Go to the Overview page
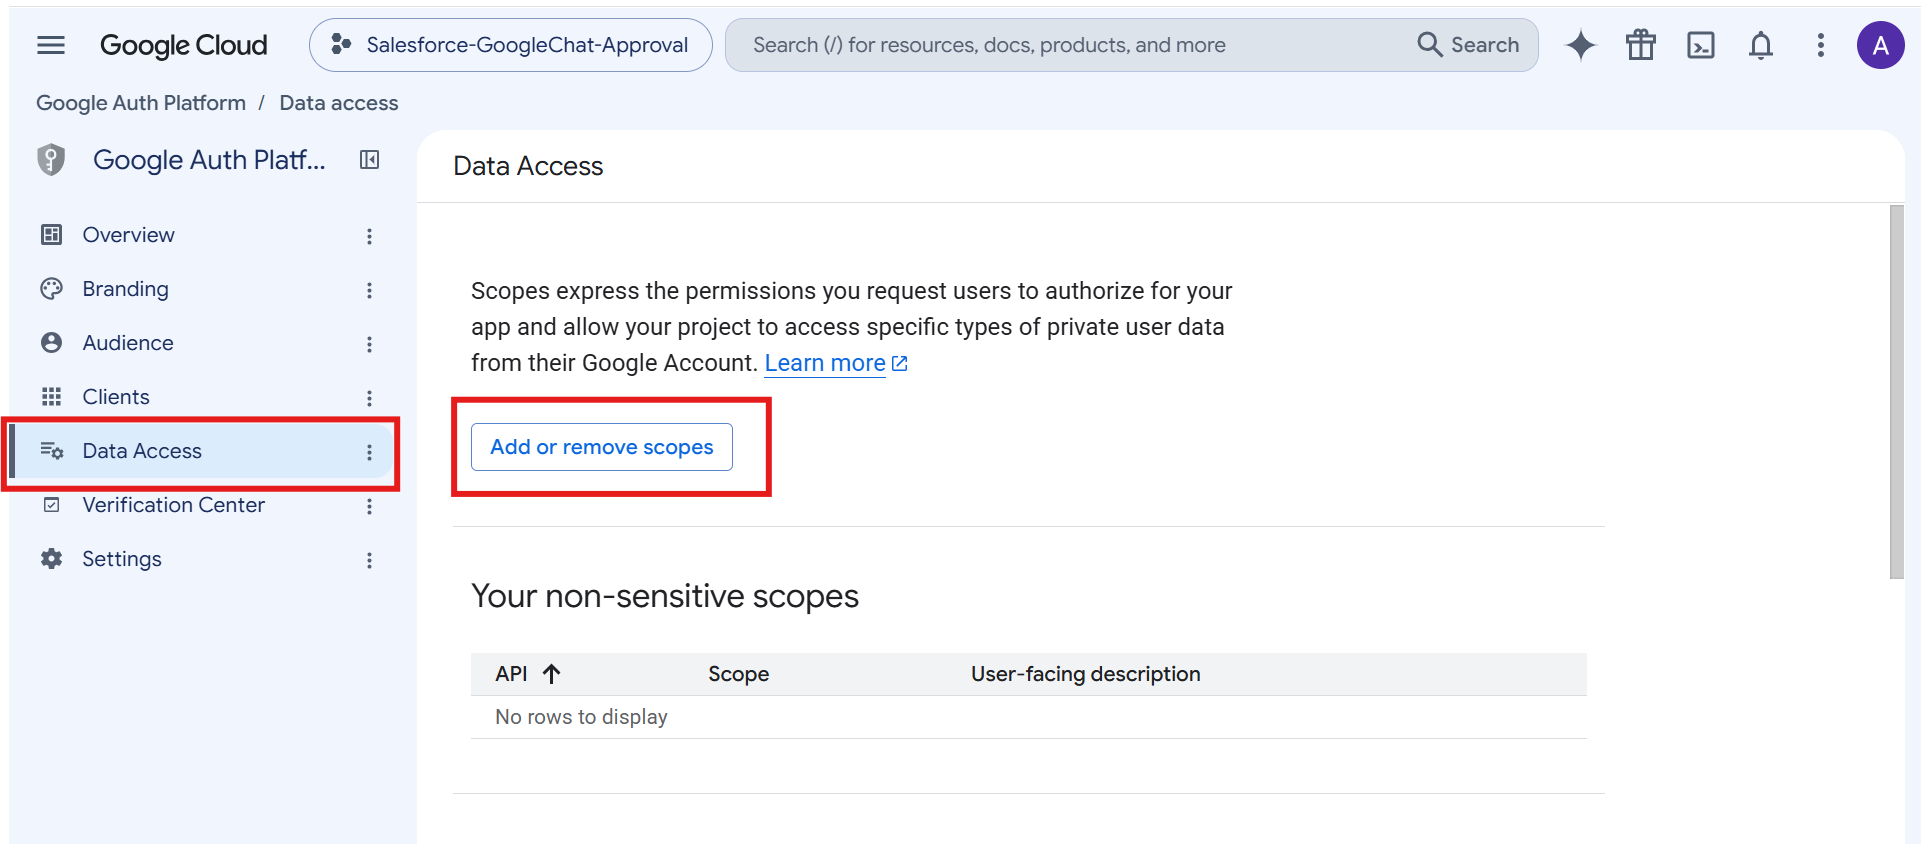This screenshot has height=844, width=1921. 128,235
